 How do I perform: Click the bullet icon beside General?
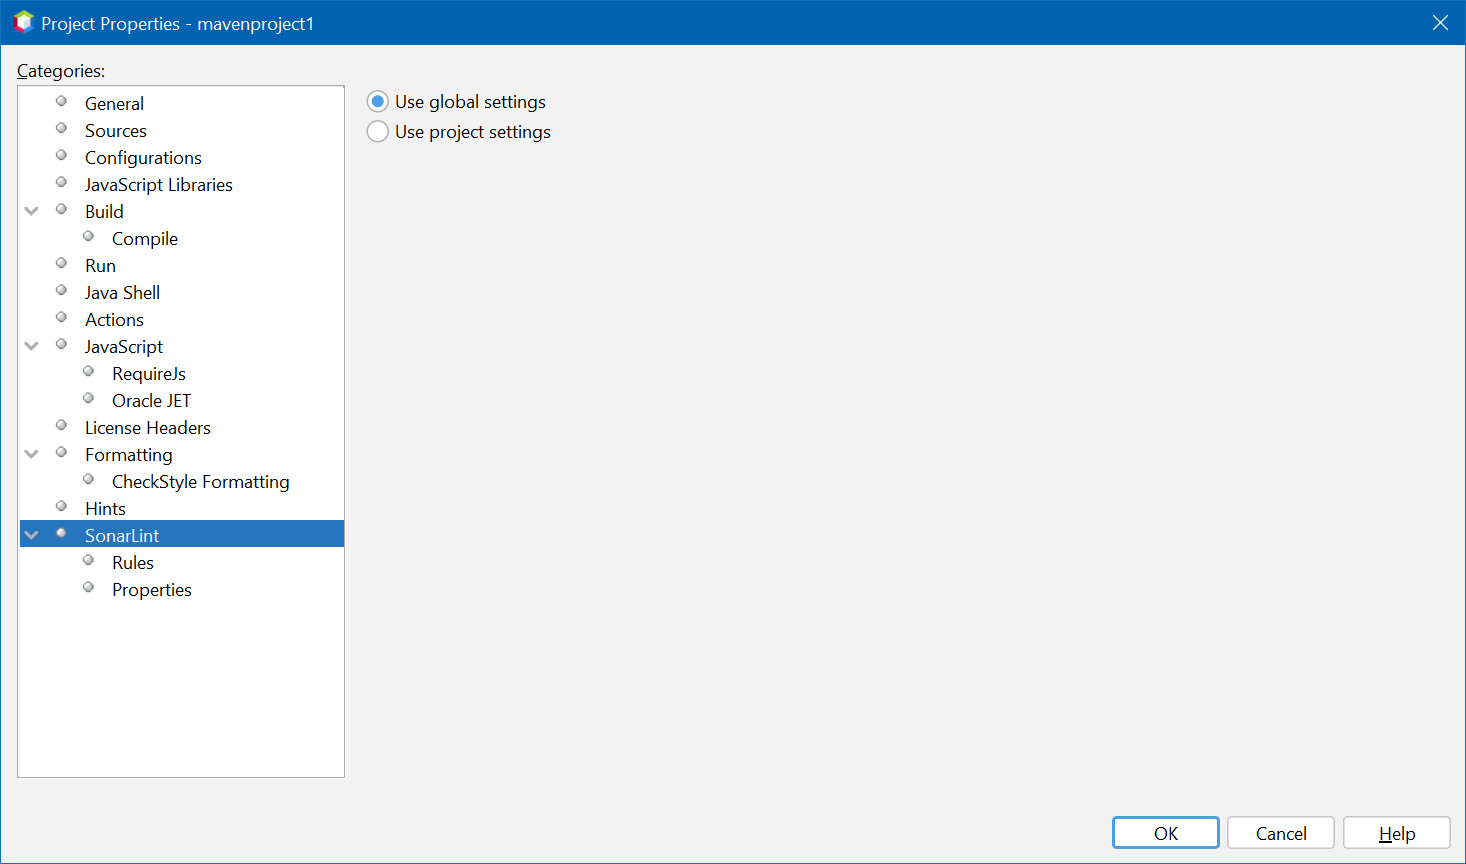[61, 102]
